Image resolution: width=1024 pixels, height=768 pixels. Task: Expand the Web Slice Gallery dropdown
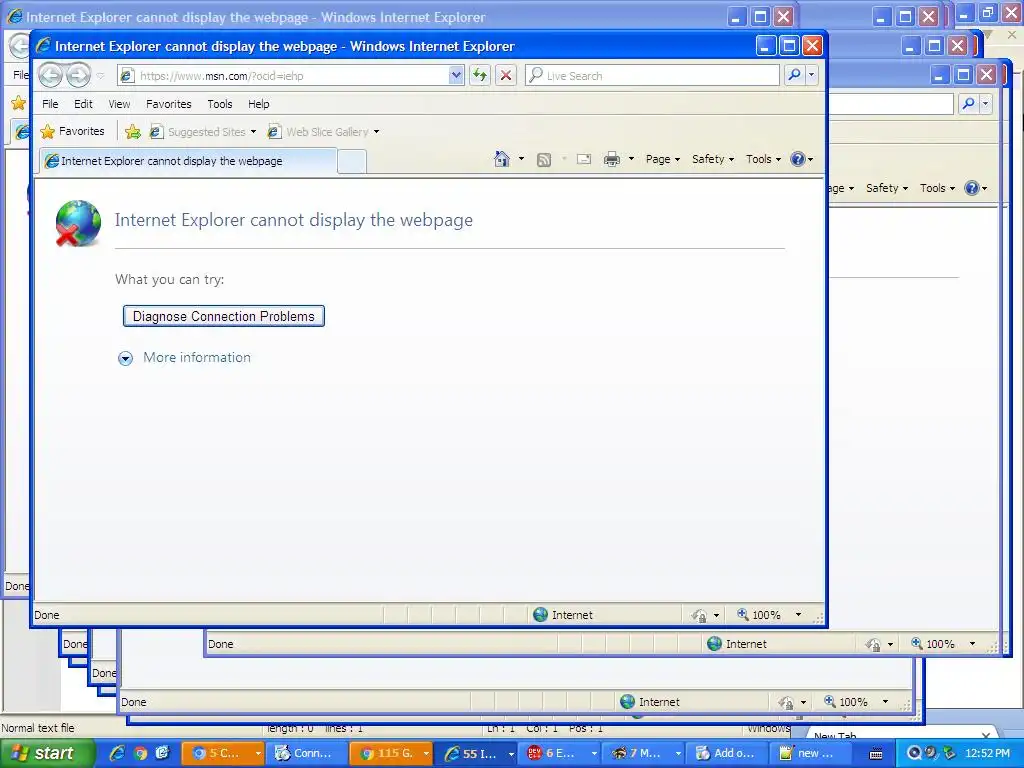coord(376,132)
